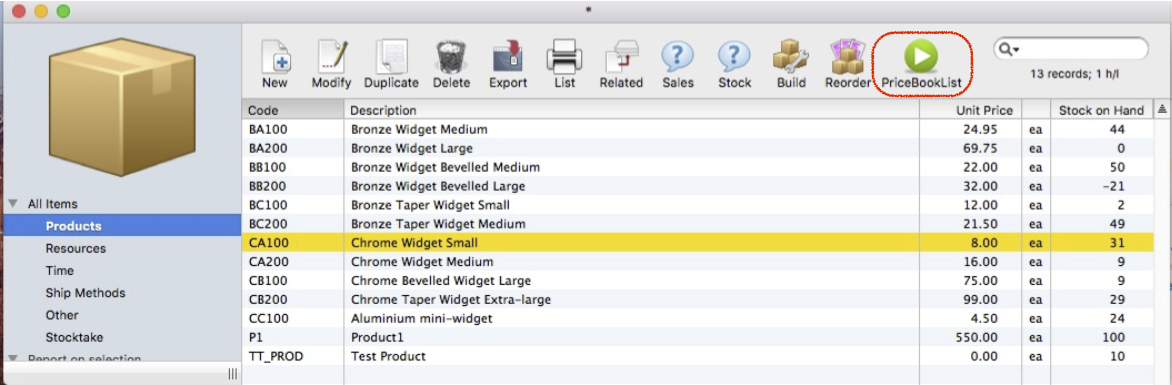Open the search field magnifier dropdown
Viewport: 1172px width, 385px height.
coord(1009,49)
